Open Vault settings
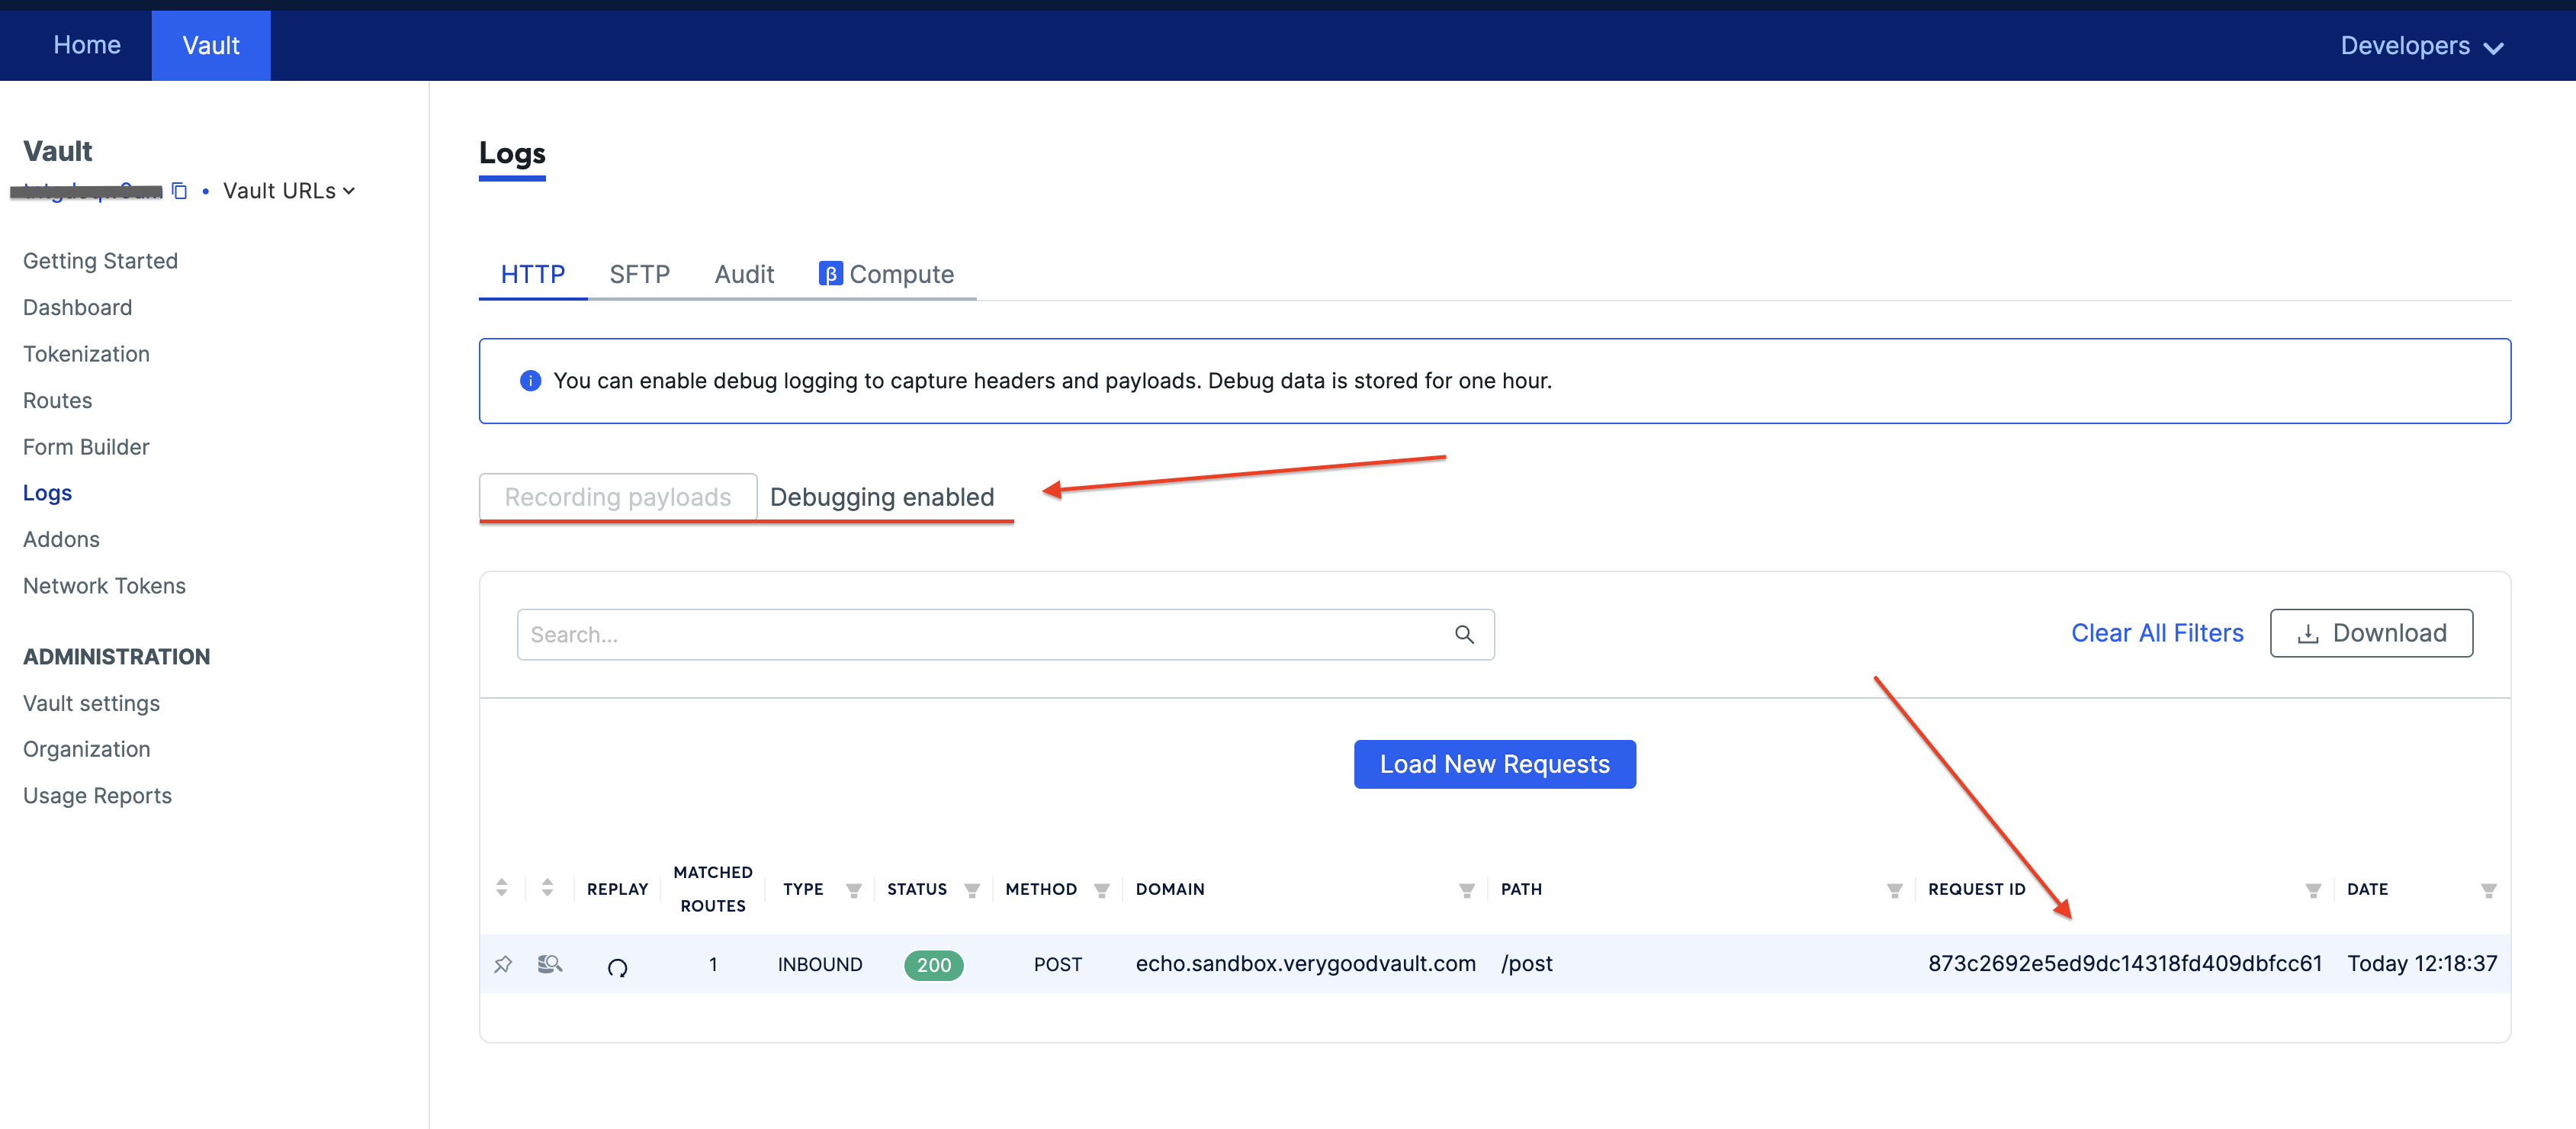Viewport: 2576px width, 1129px height. point(91,703)
